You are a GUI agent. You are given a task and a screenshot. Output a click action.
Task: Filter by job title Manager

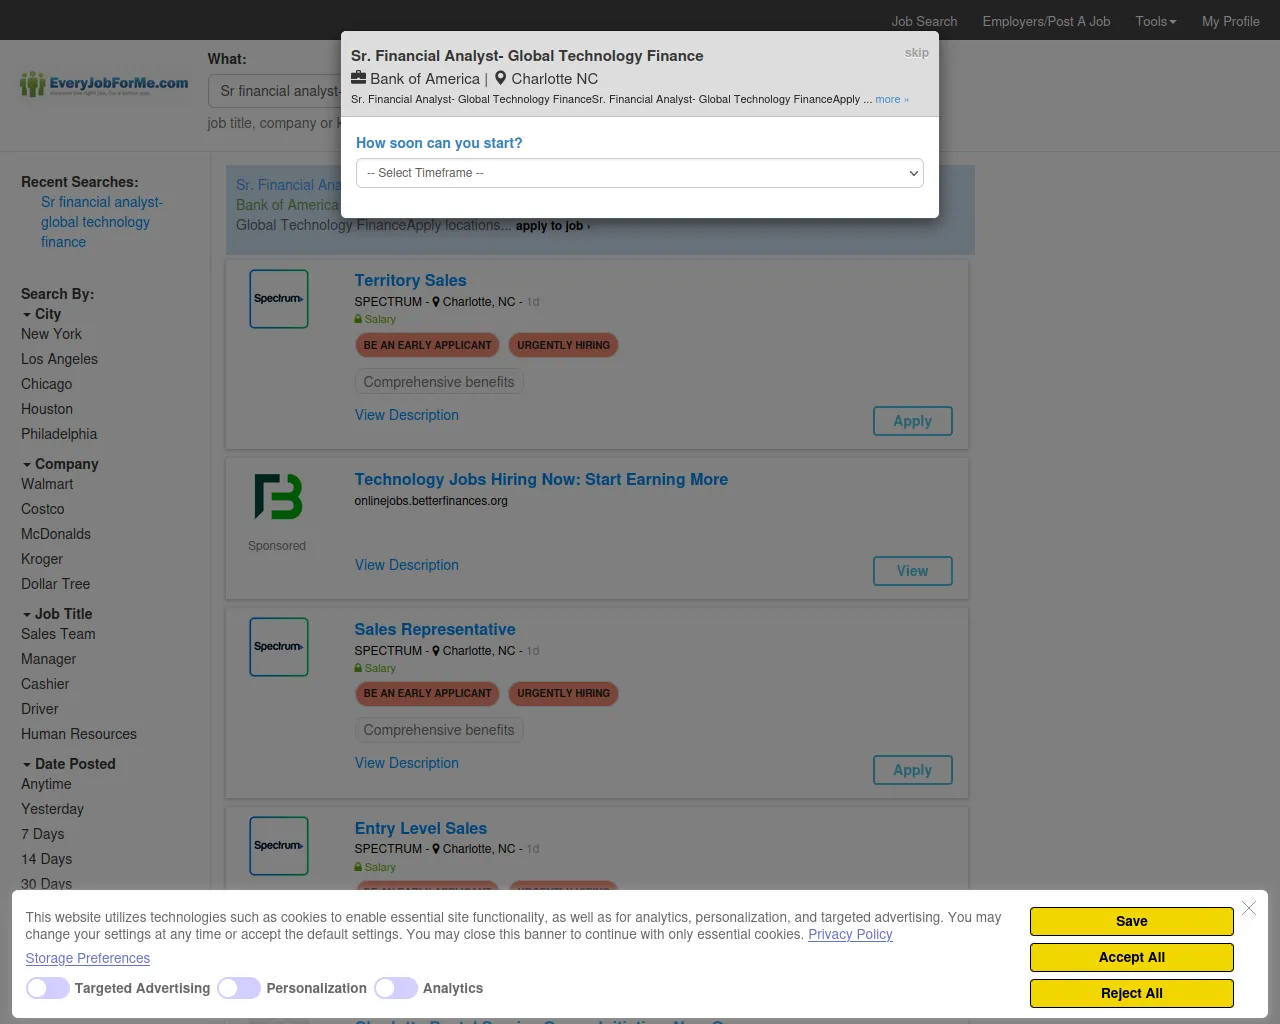[48, 659]
